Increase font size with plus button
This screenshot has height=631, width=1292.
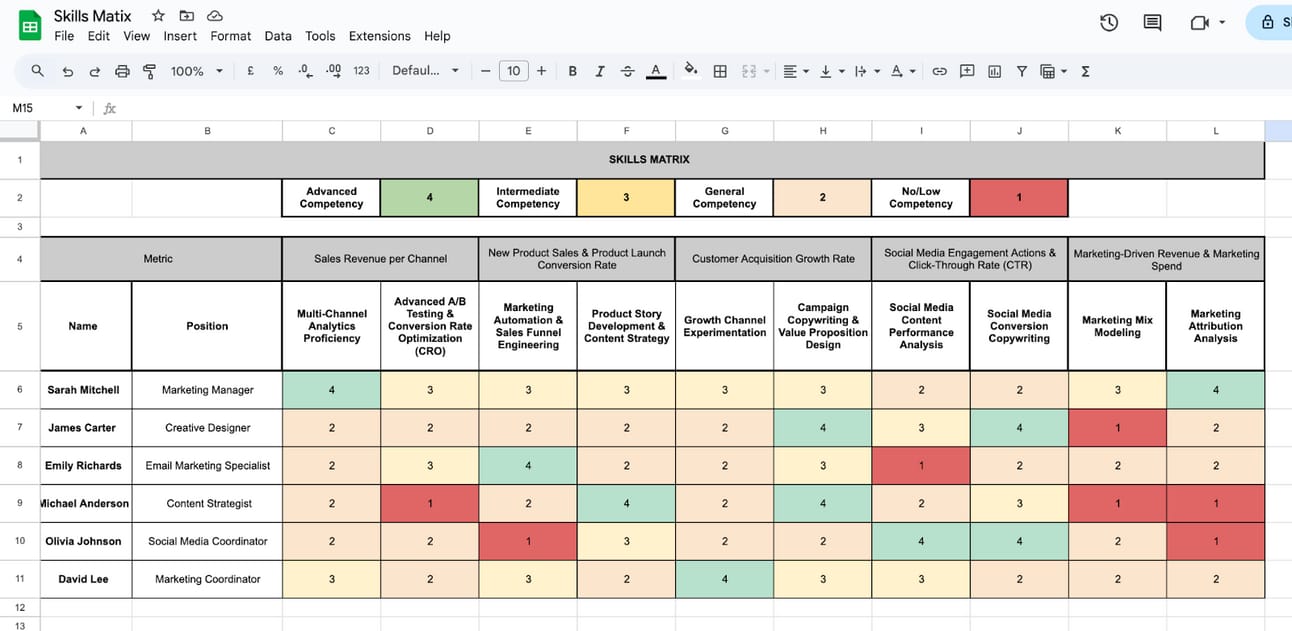[541, 71]
